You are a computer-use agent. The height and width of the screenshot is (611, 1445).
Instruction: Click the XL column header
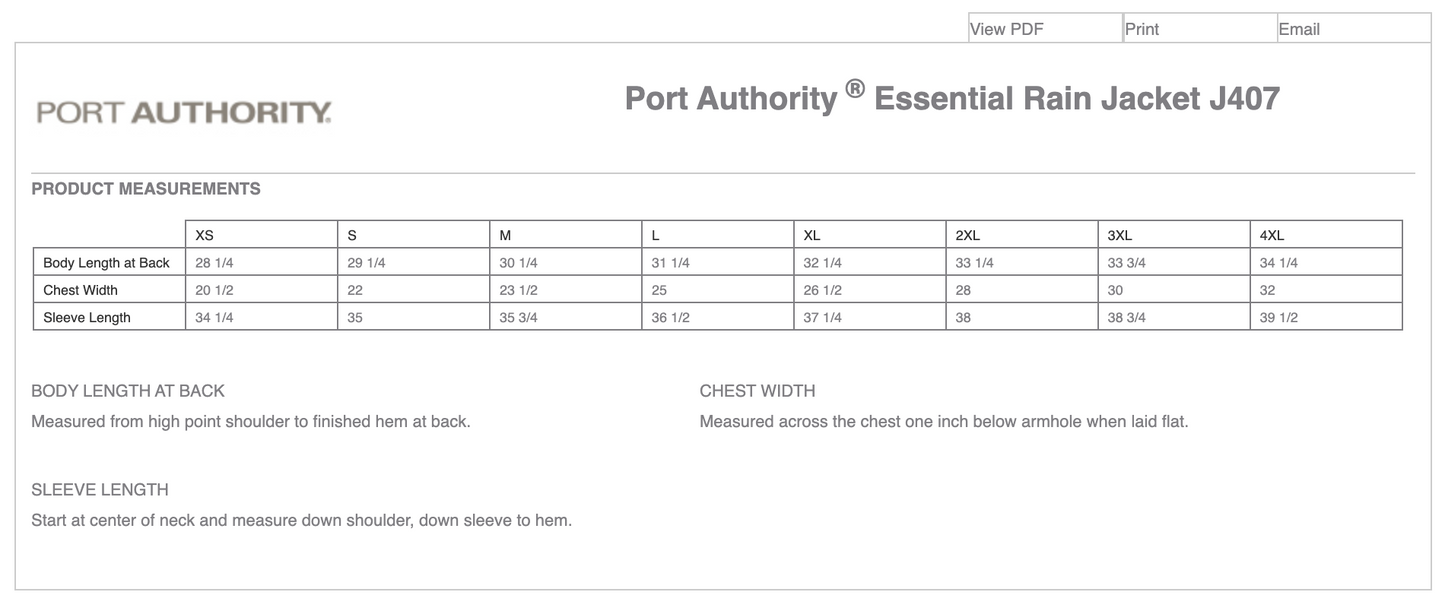(811, 234)
